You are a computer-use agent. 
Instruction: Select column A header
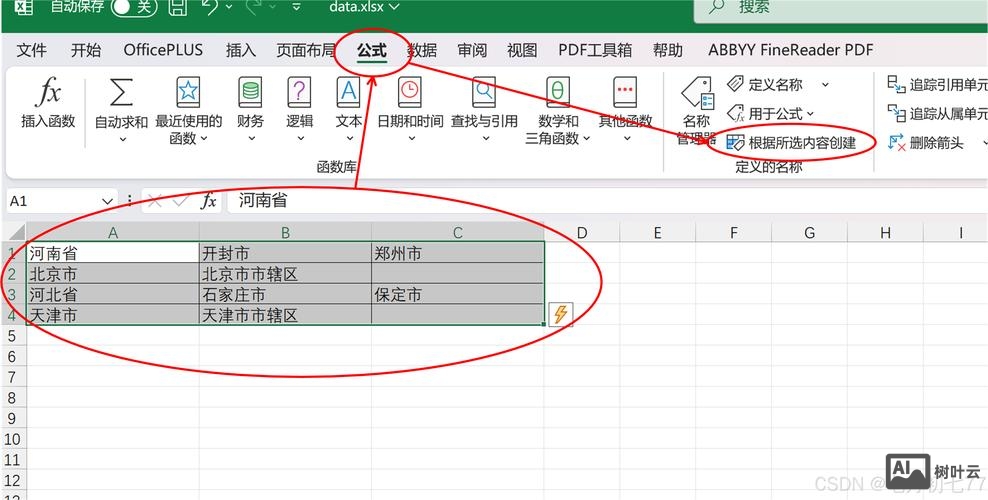[x=113, y=232]
